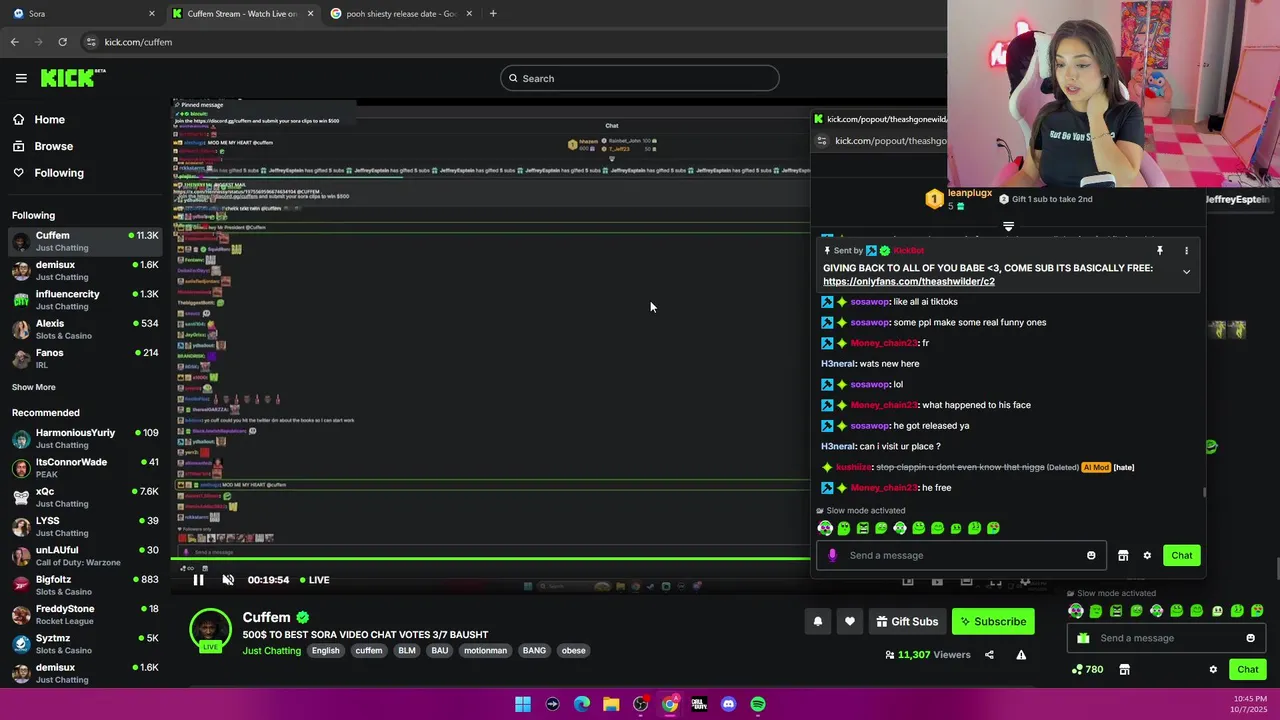The width and height of the screenshot is (1280, 720).
Task: Open Cuffem's profile avatar
Action: 211,630
